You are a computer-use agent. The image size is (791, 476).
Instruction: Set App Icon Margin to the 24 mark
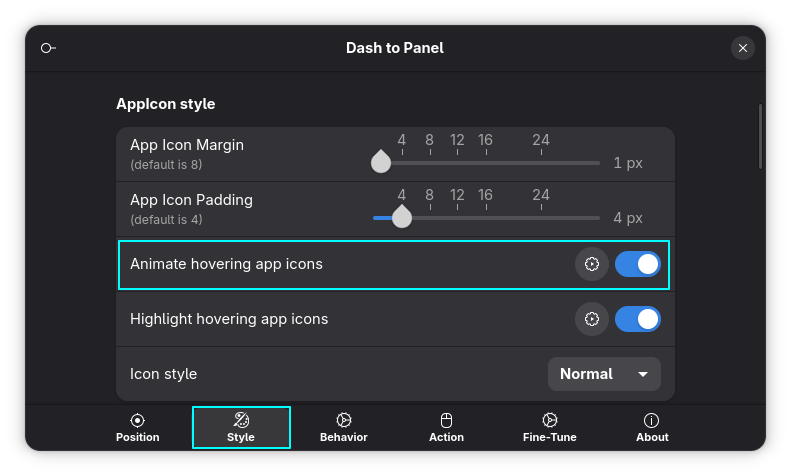pyautogui.click(x=541, y=163)
